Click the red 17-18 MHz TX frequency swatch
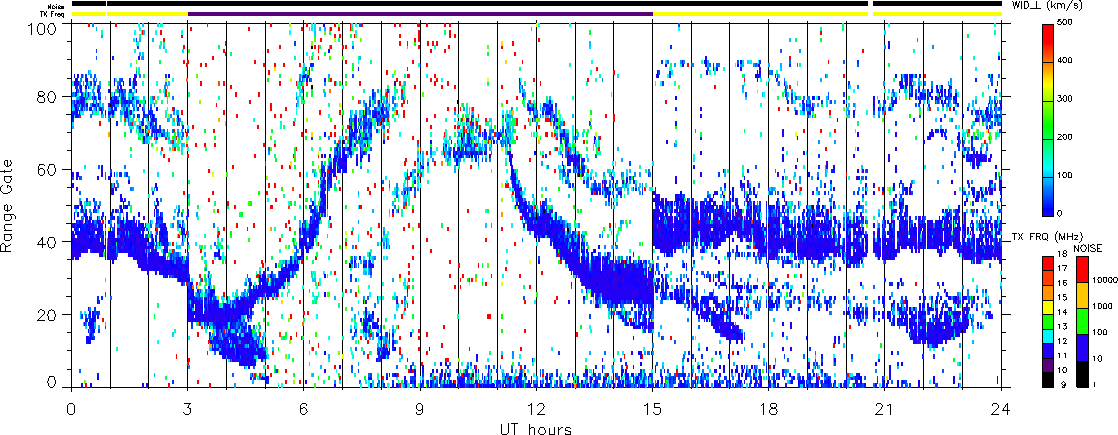 point(1047,263)
